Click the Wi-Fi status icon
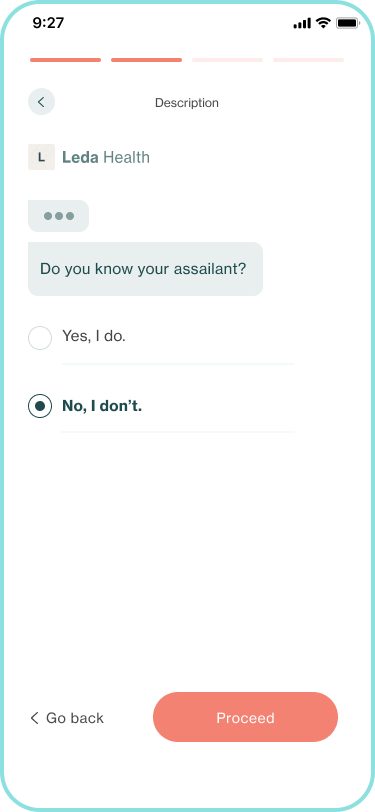The width and height of the screenshot is (375, 812). coord(324,23)
